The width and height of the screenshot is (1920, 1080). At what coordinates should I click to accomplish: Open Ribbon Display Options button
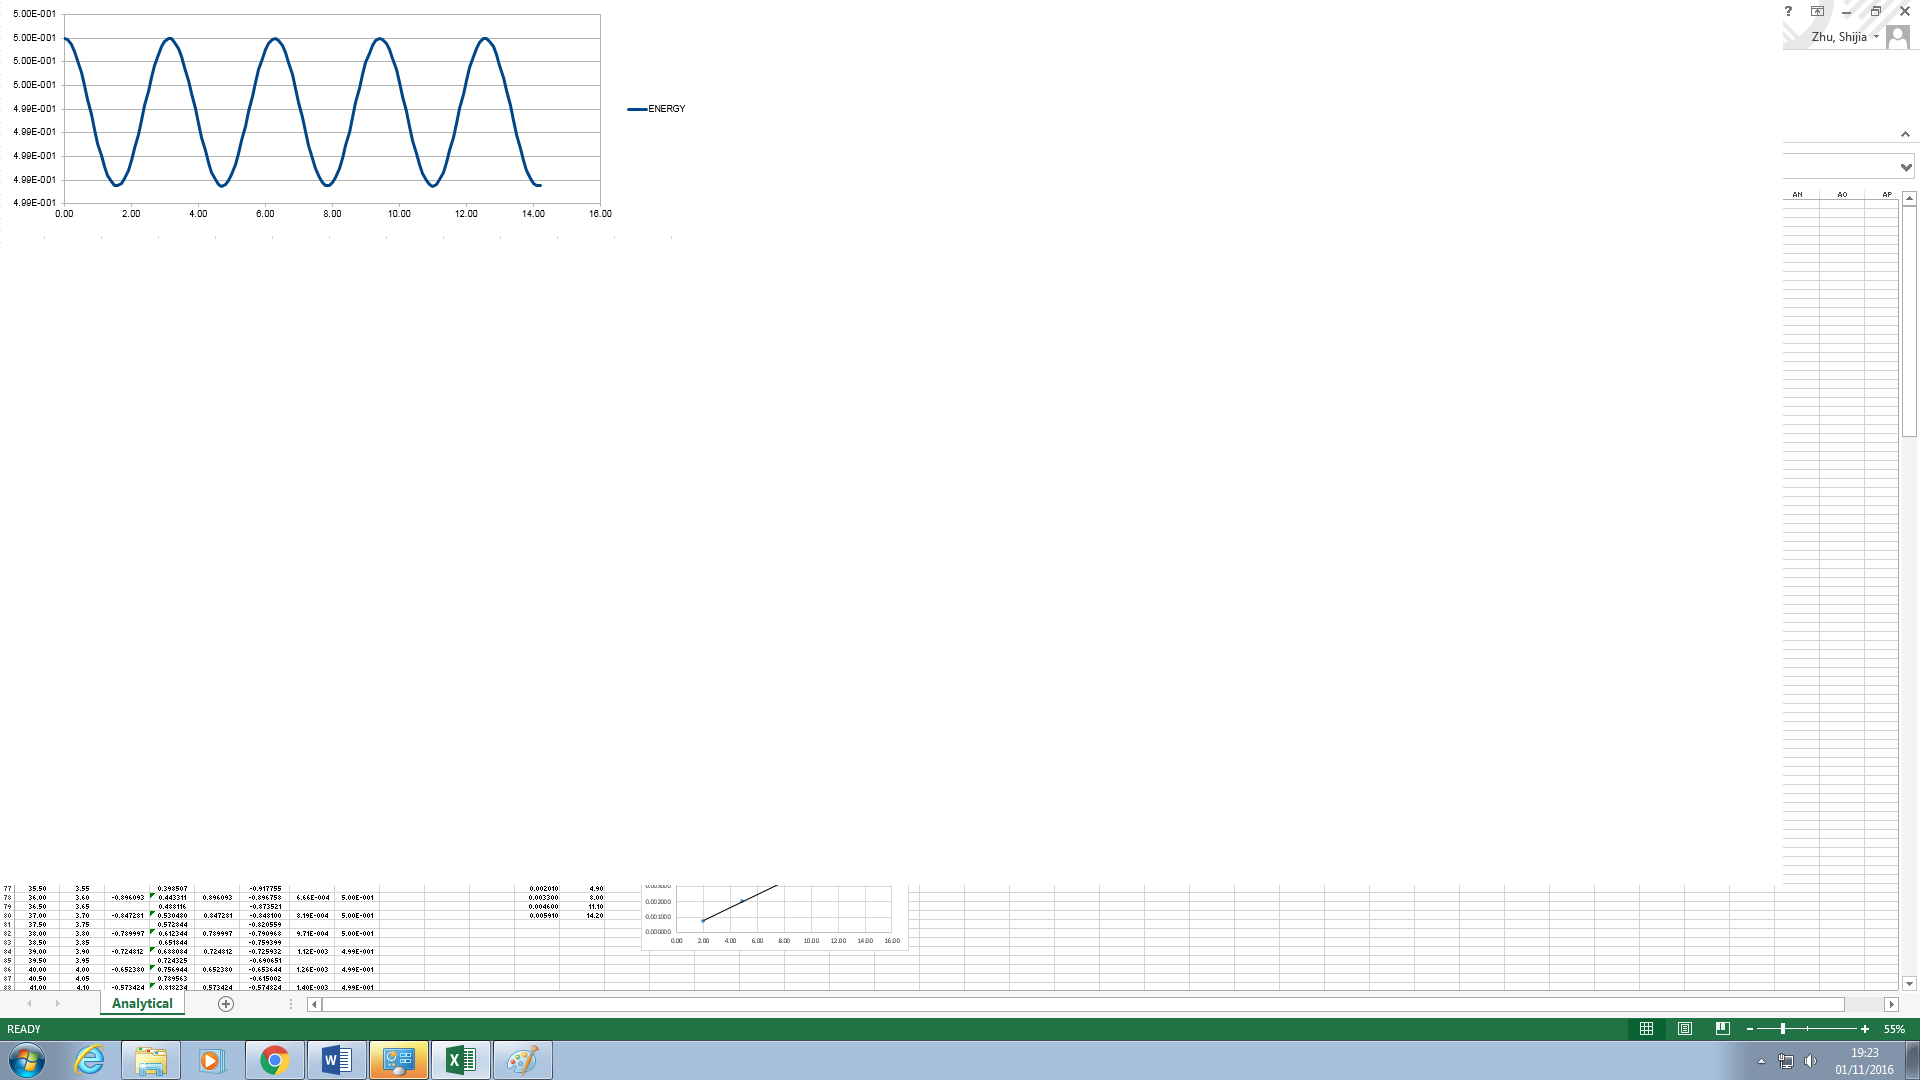(1817, 12)
